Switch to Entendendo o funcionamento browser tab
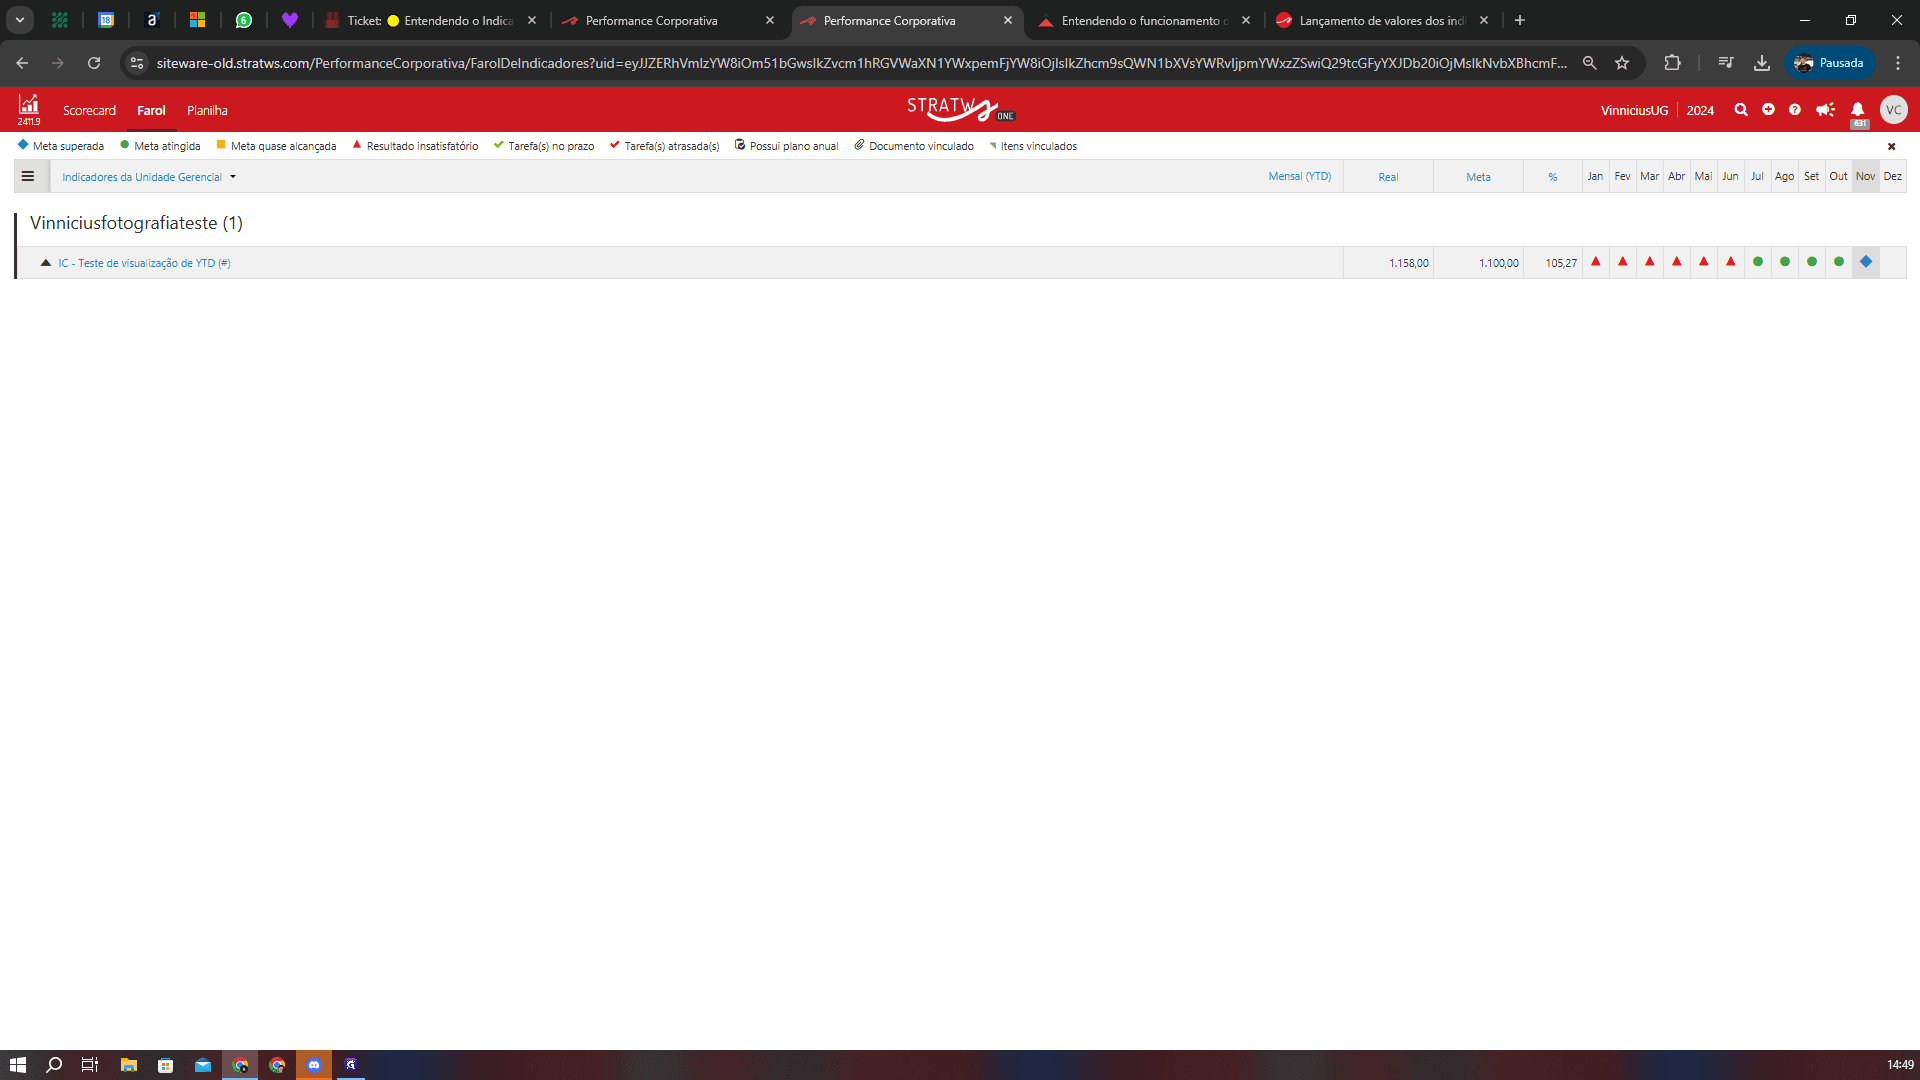Viewport: 1920px width, 1080px height. pos(1143,20)
